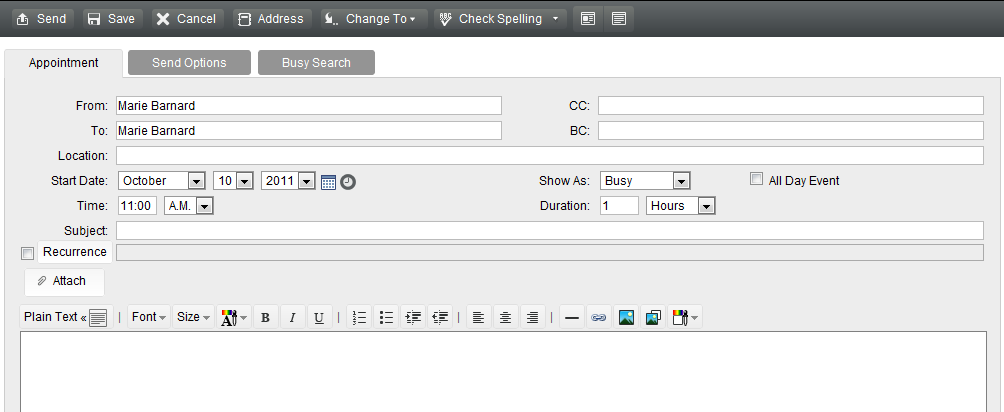Image resolution: width=1004 pixels, height=412 pixels.
Task: Click the insert image icon
Action: click(x=626, y=318)
